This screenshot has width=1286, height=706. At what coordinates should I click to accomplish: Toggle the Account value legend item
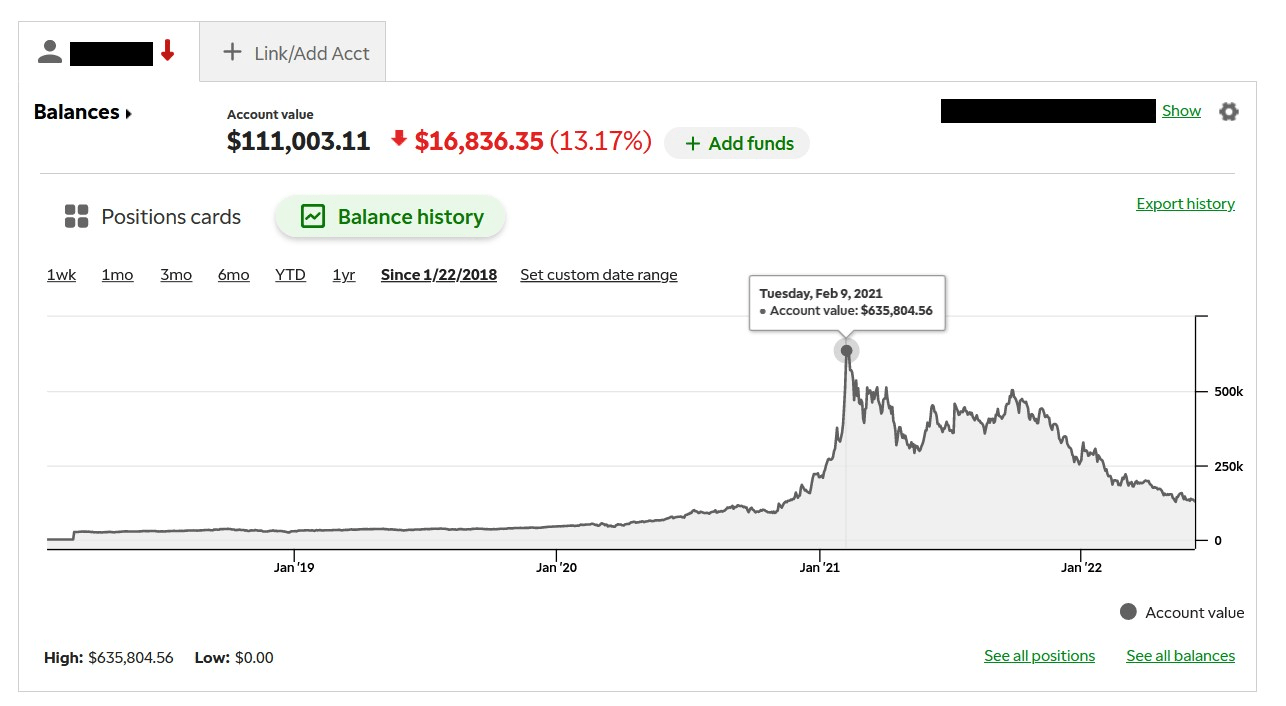1183,612
